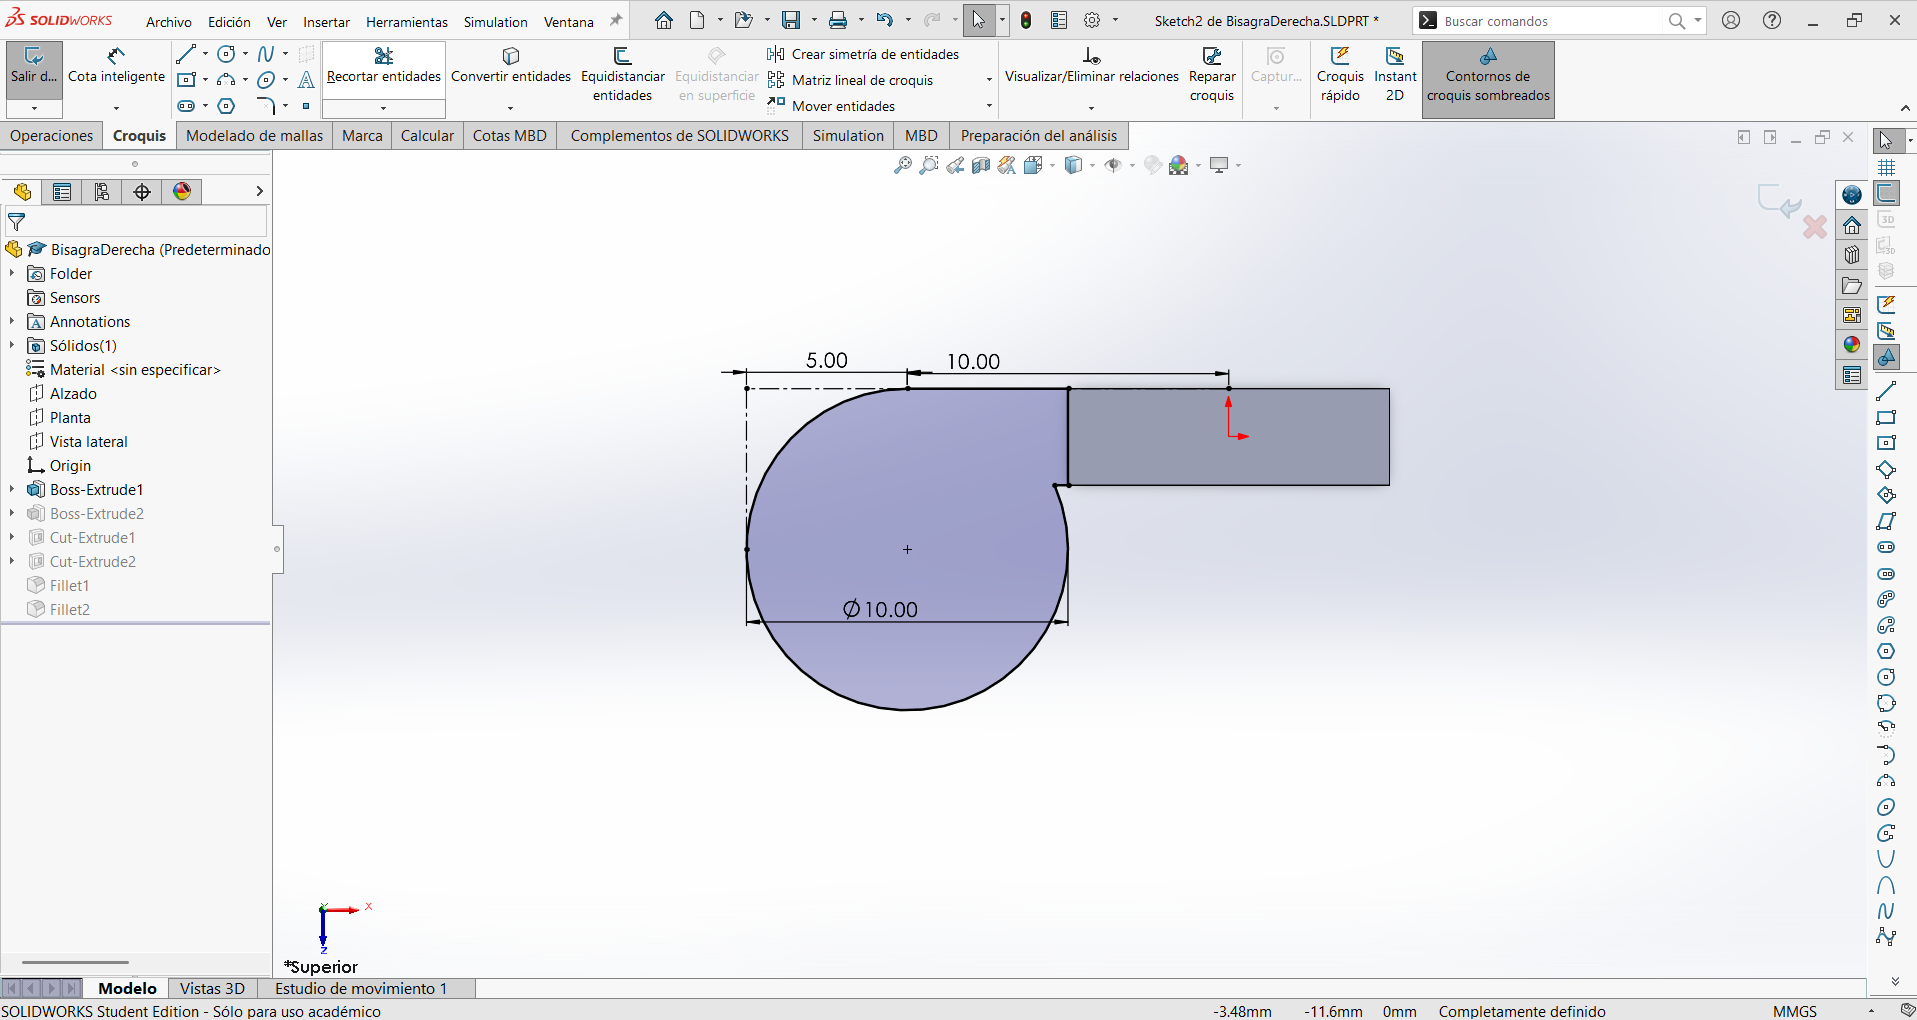Click the Buscar comandos search field

(1554, 21)
